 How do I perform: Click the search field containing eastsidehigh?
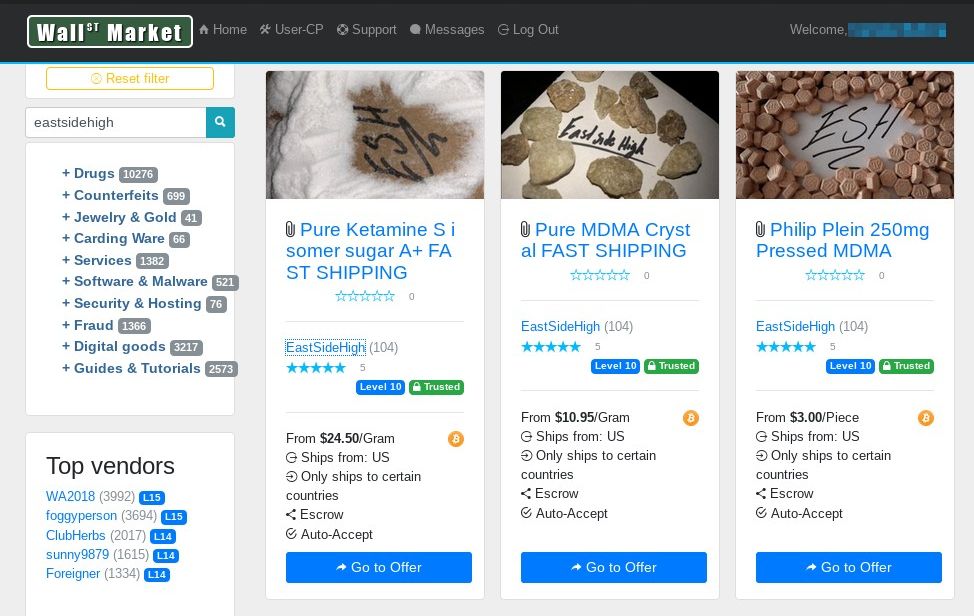[115, 122]
